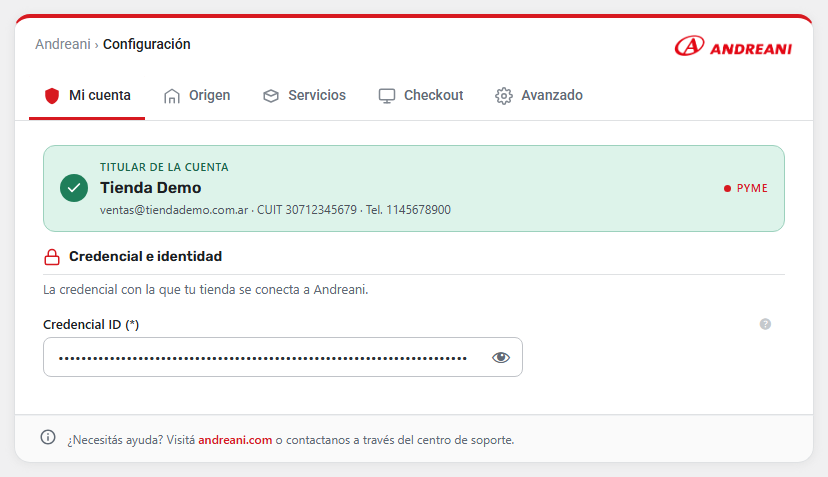Open the Servicios tab
This screenshot has width=828, height=477.
pyautogui.click(x=304, y=96)
